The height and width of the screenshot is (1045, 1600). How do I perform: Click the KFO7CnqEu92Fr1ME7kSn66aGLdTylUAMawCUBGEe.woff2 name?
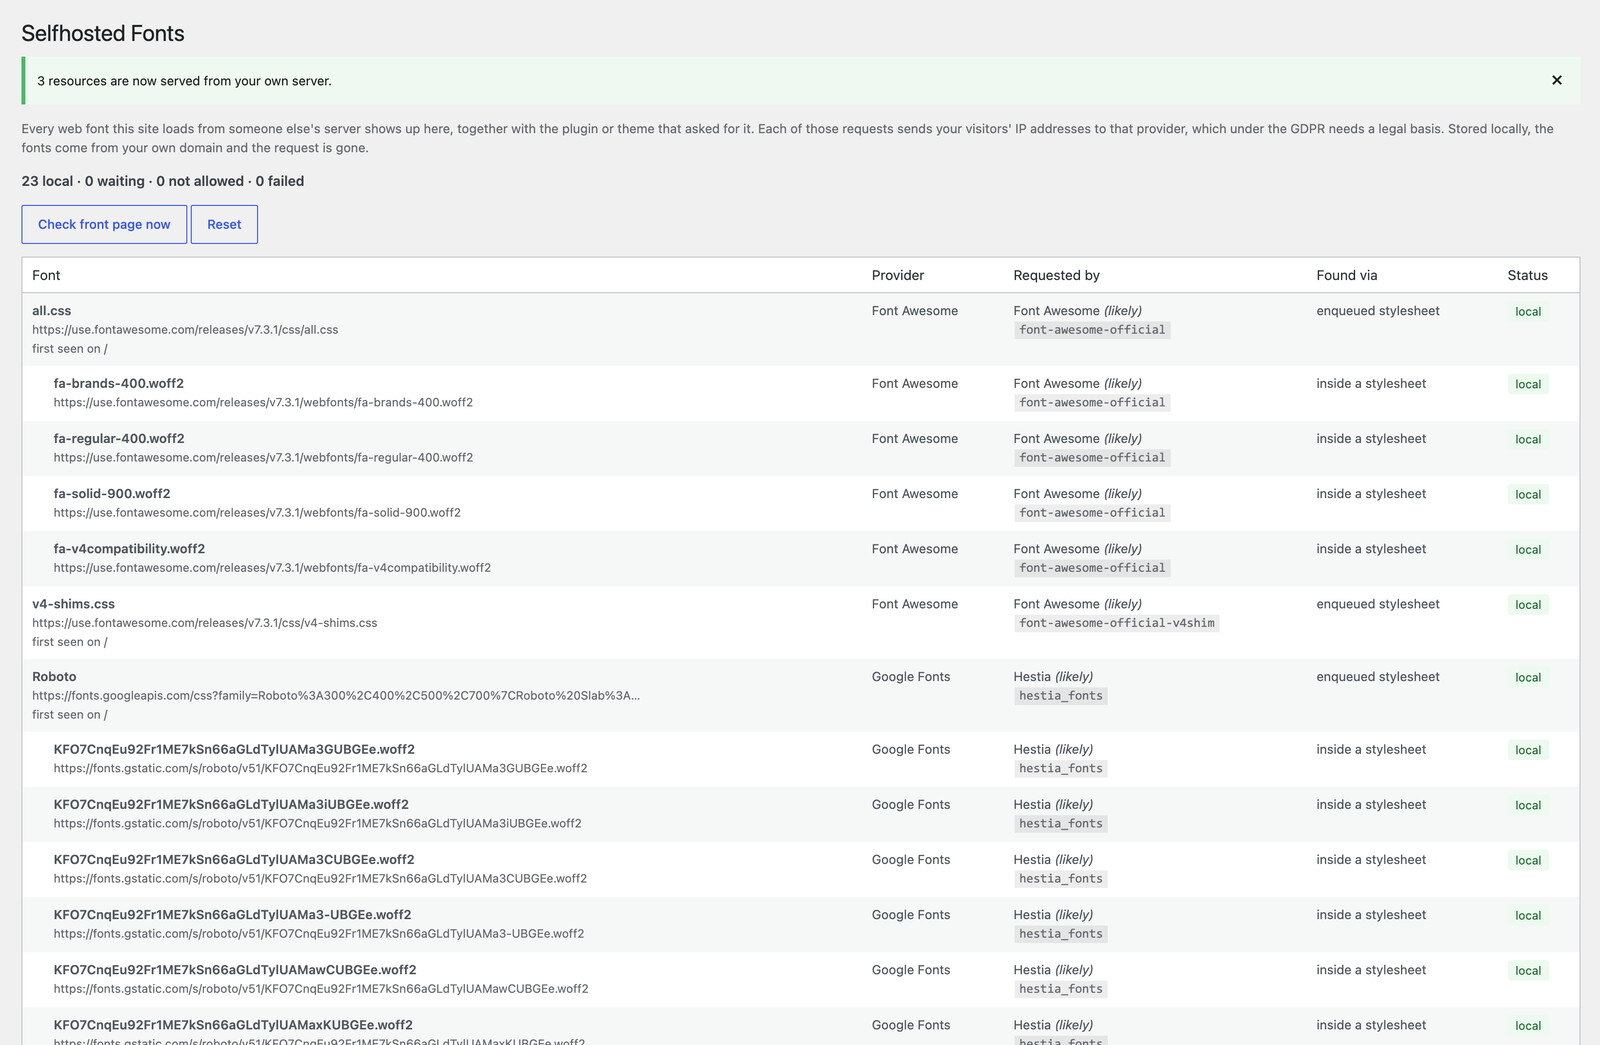[x=235, y=970]
